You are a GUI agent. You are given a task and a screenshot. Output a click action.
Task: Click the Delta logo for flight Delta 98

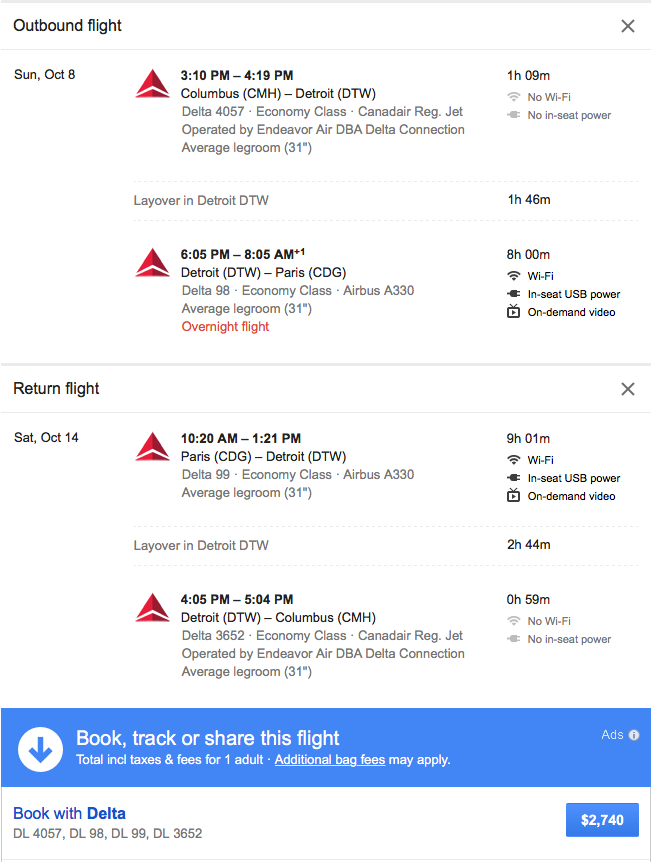click(152, 263)
